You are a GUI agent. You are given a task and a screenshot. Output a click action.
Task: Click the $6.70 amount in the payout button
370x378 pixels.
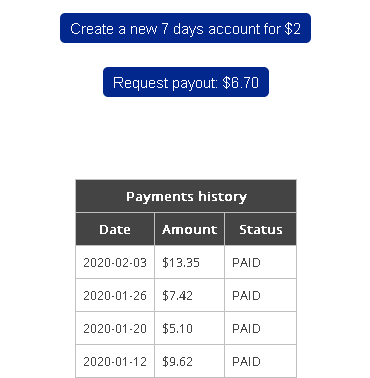(x=241, y=83)
